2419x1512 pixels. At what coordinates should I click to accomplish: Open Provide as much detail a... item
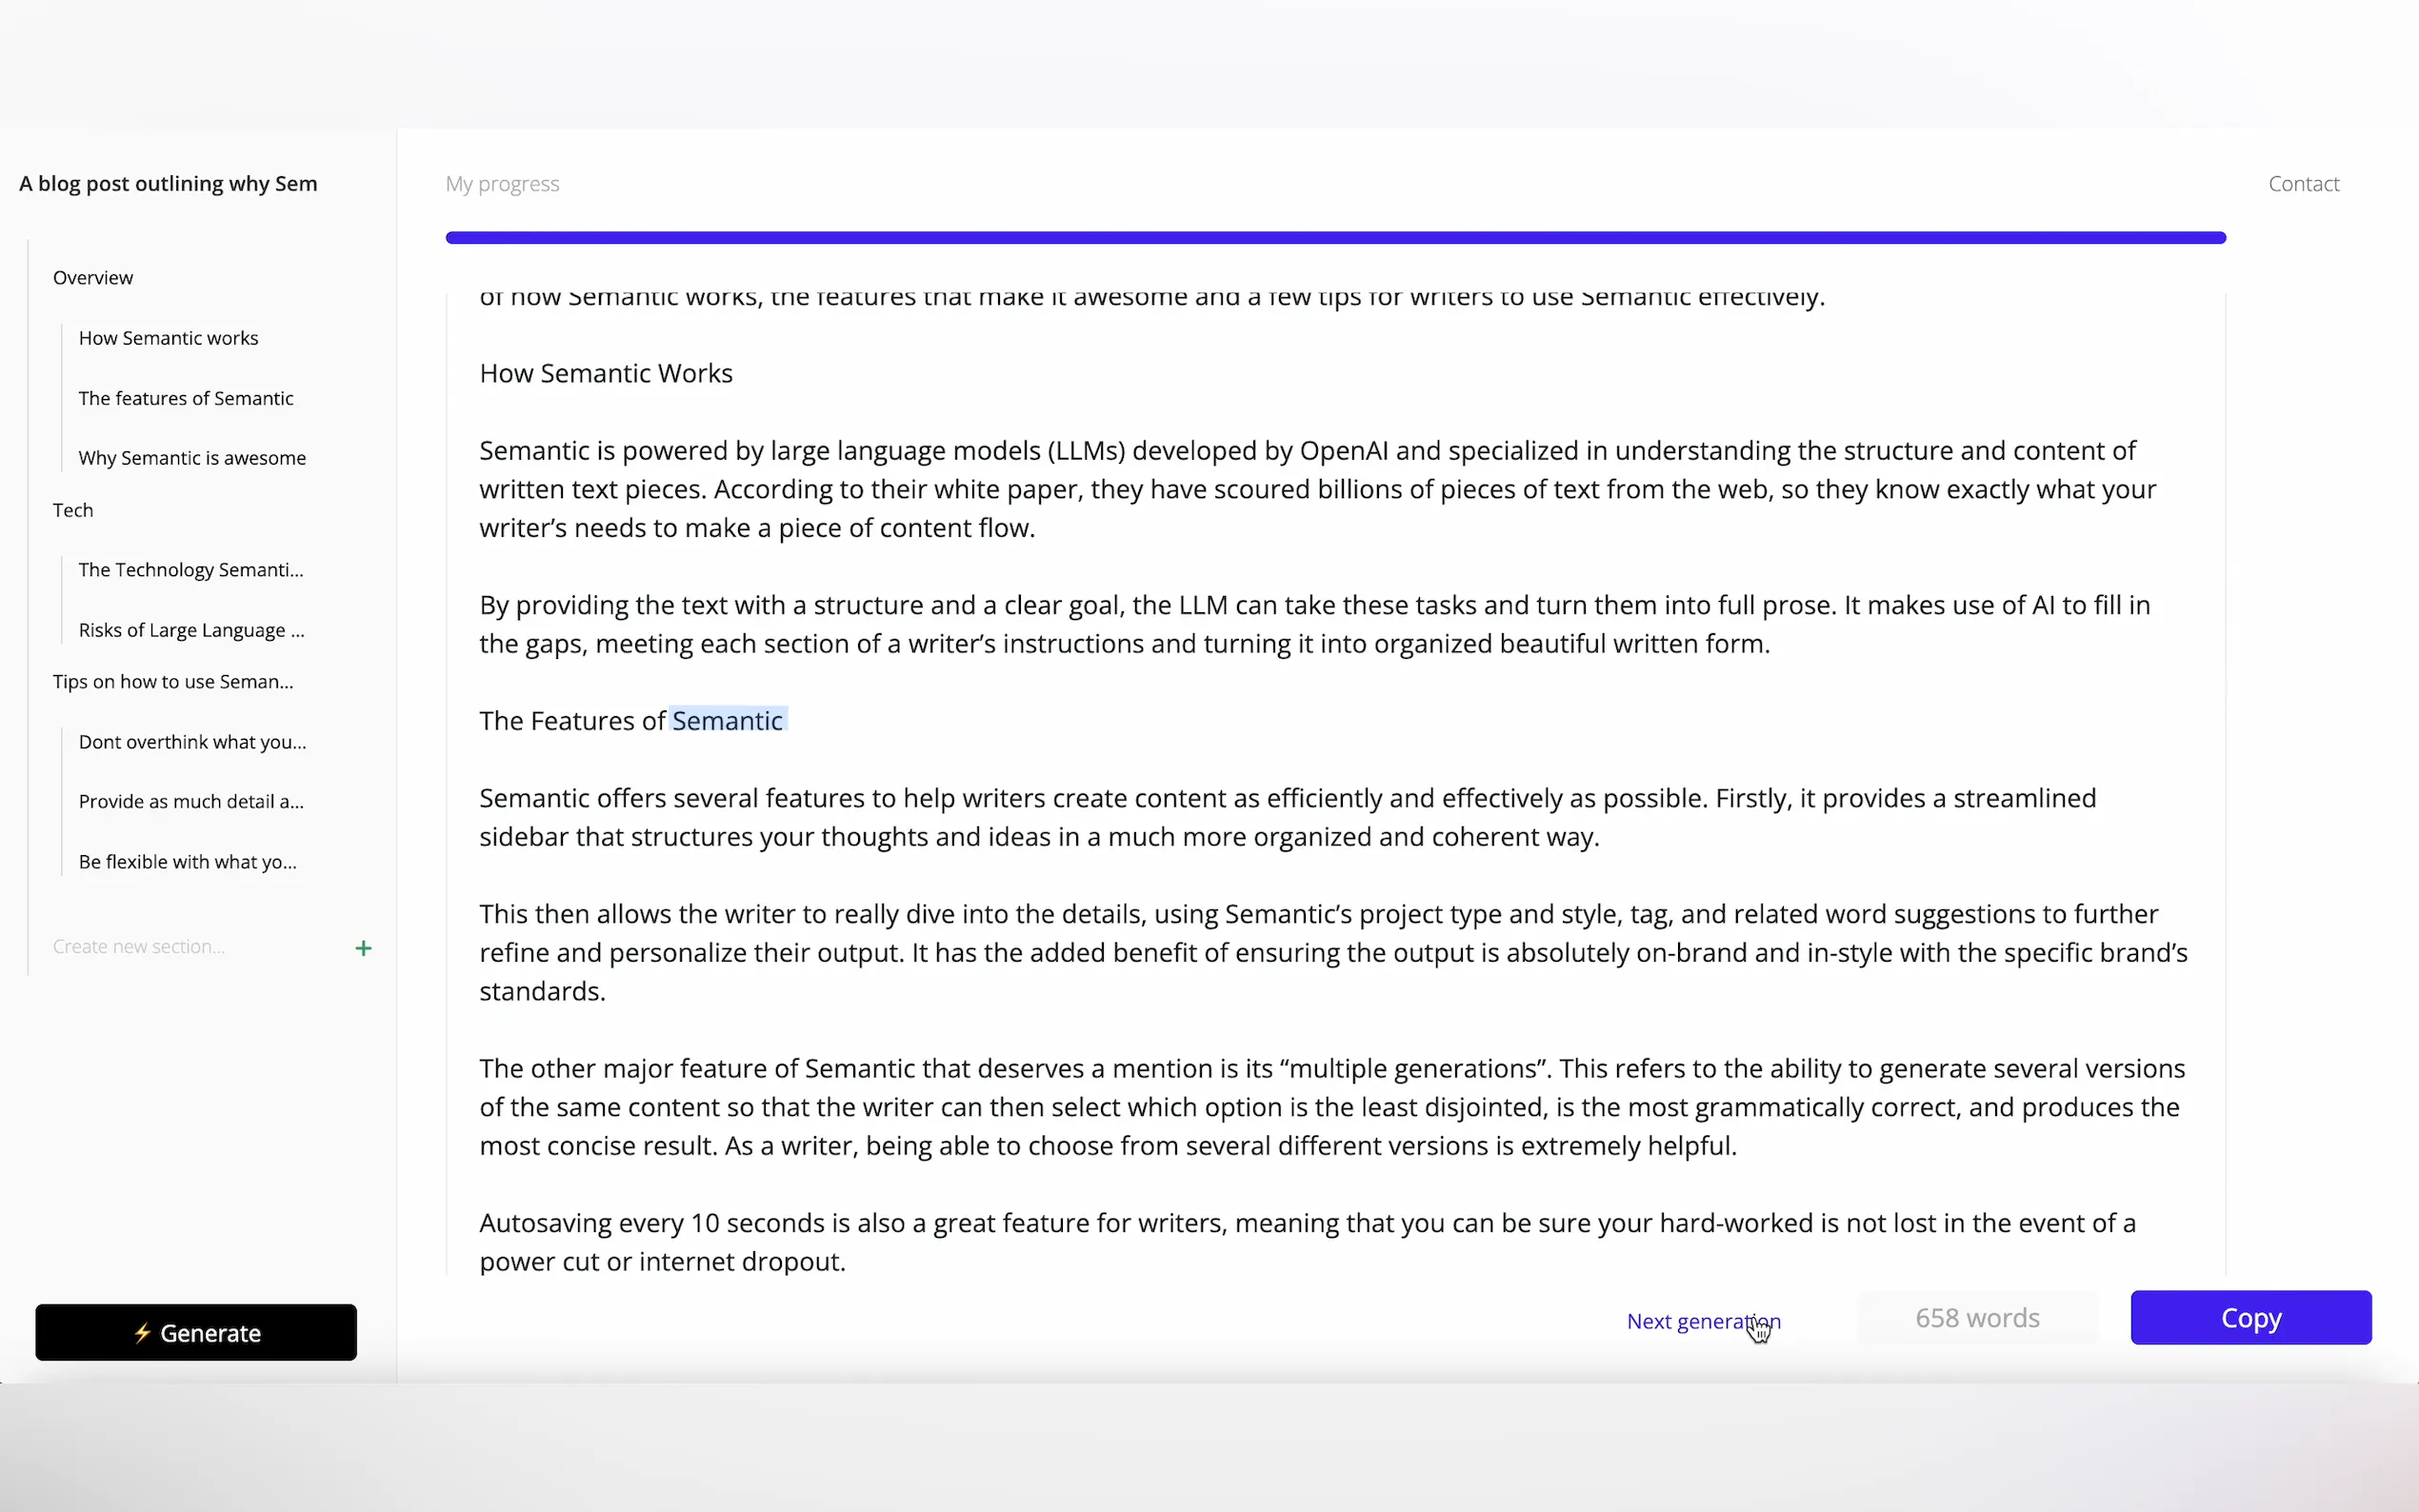tap(191, 802)
